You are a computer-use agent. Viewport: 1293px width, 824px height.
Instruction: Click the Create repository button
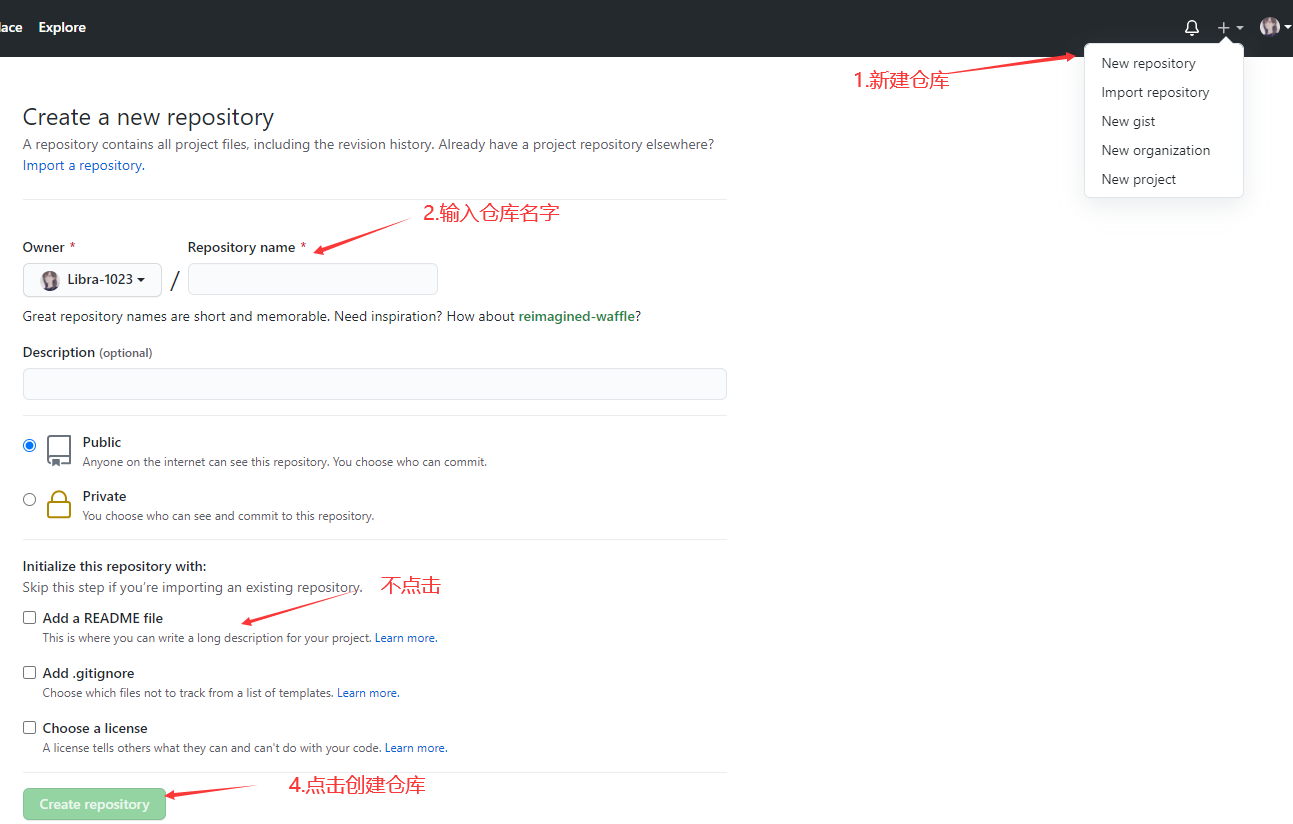94,804
